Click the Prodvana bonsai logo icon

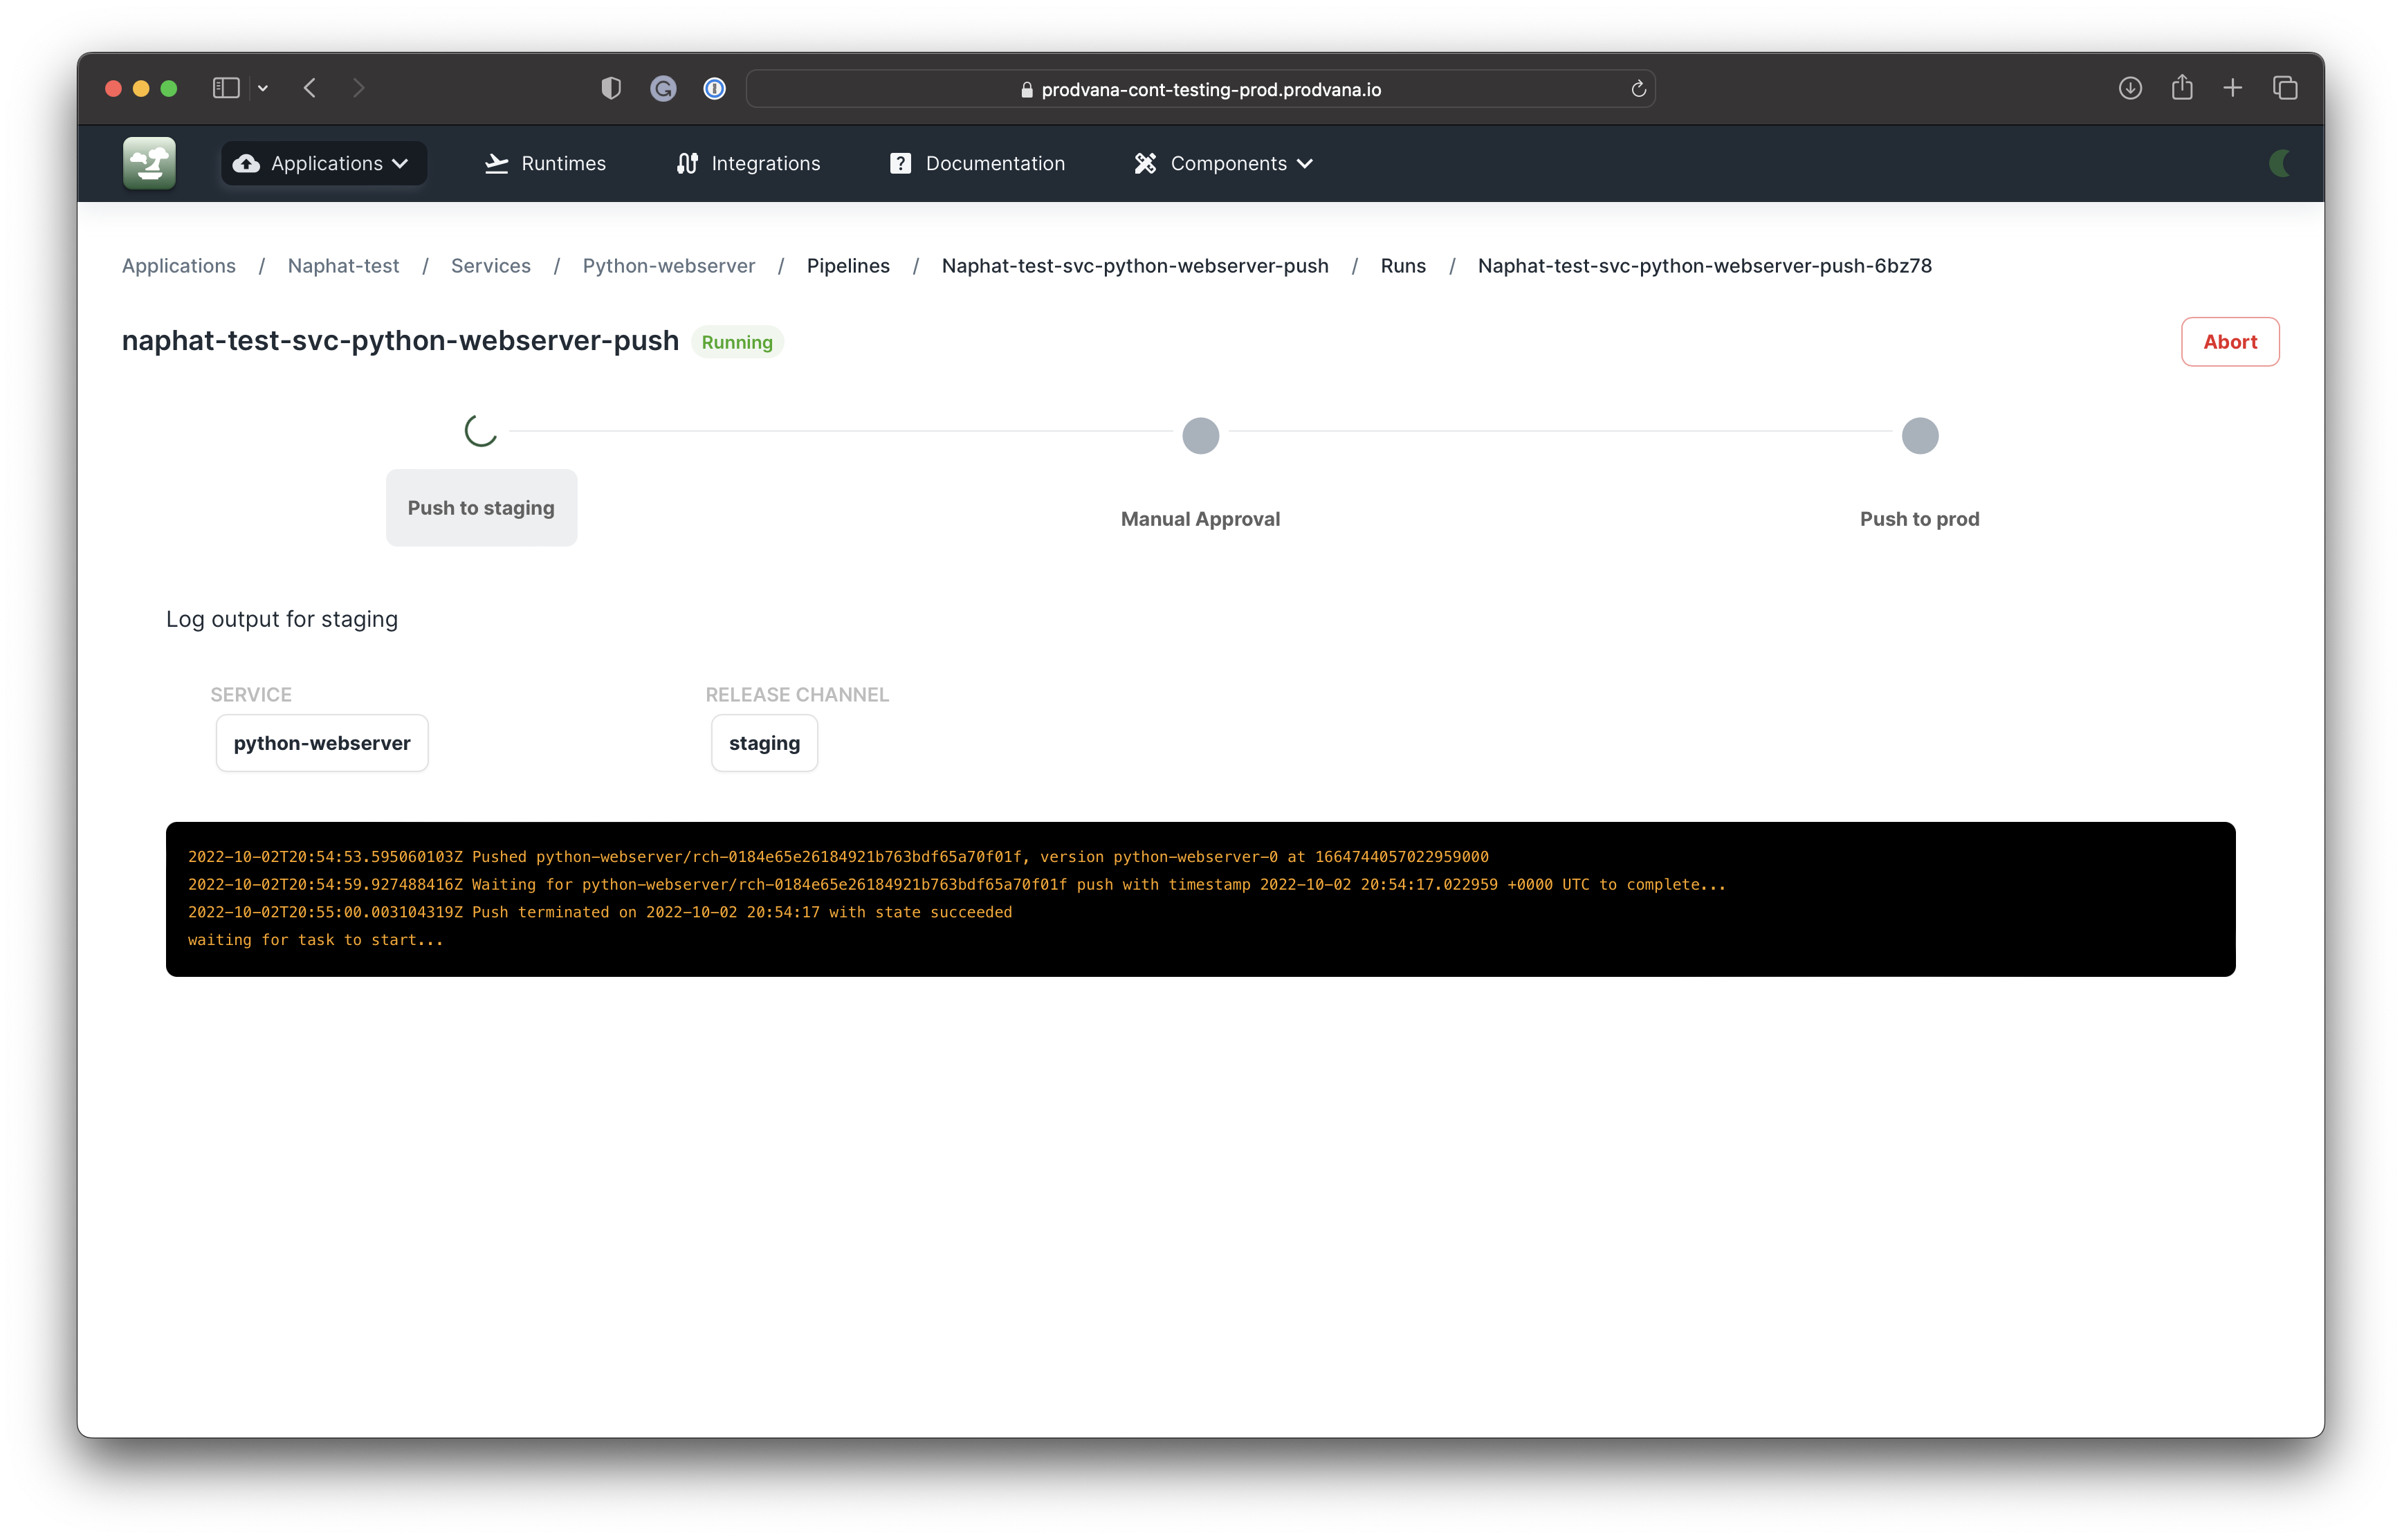tap(149, 163)
